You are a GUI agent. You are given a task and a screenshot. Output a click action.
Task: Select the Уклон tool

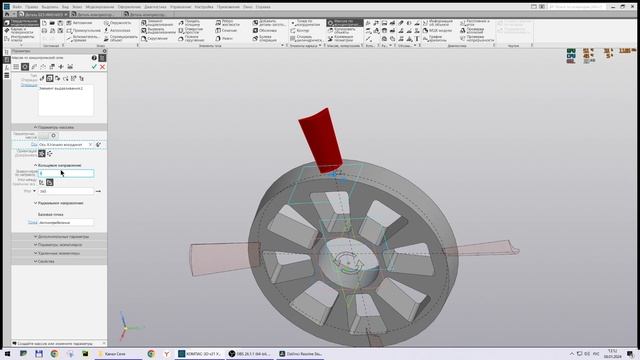pos(224,38)
